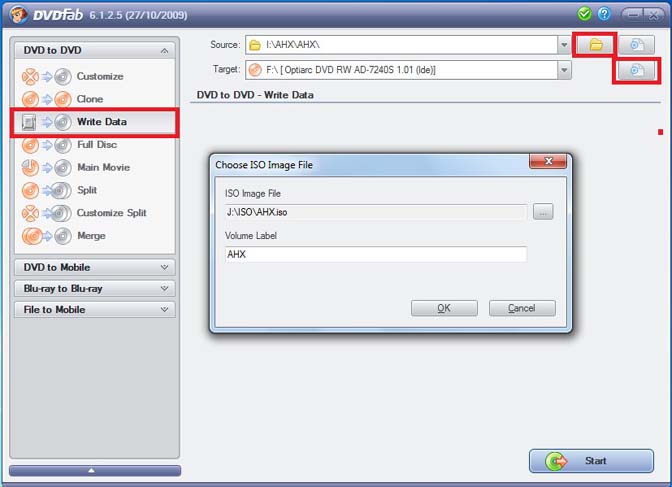Click the green checkmark status icon

tap(584, 14)
